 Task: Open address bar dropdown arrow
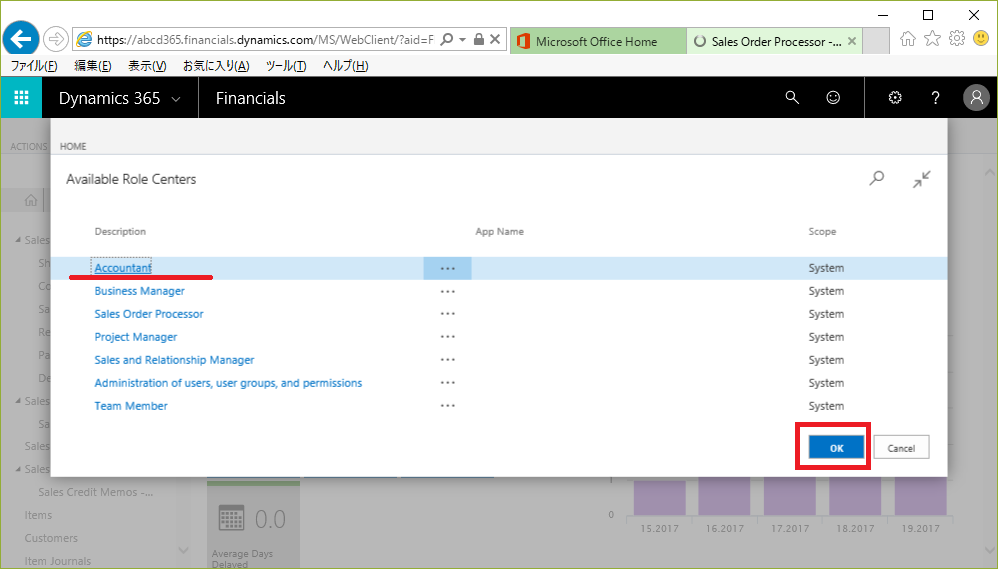pos(463,40)
